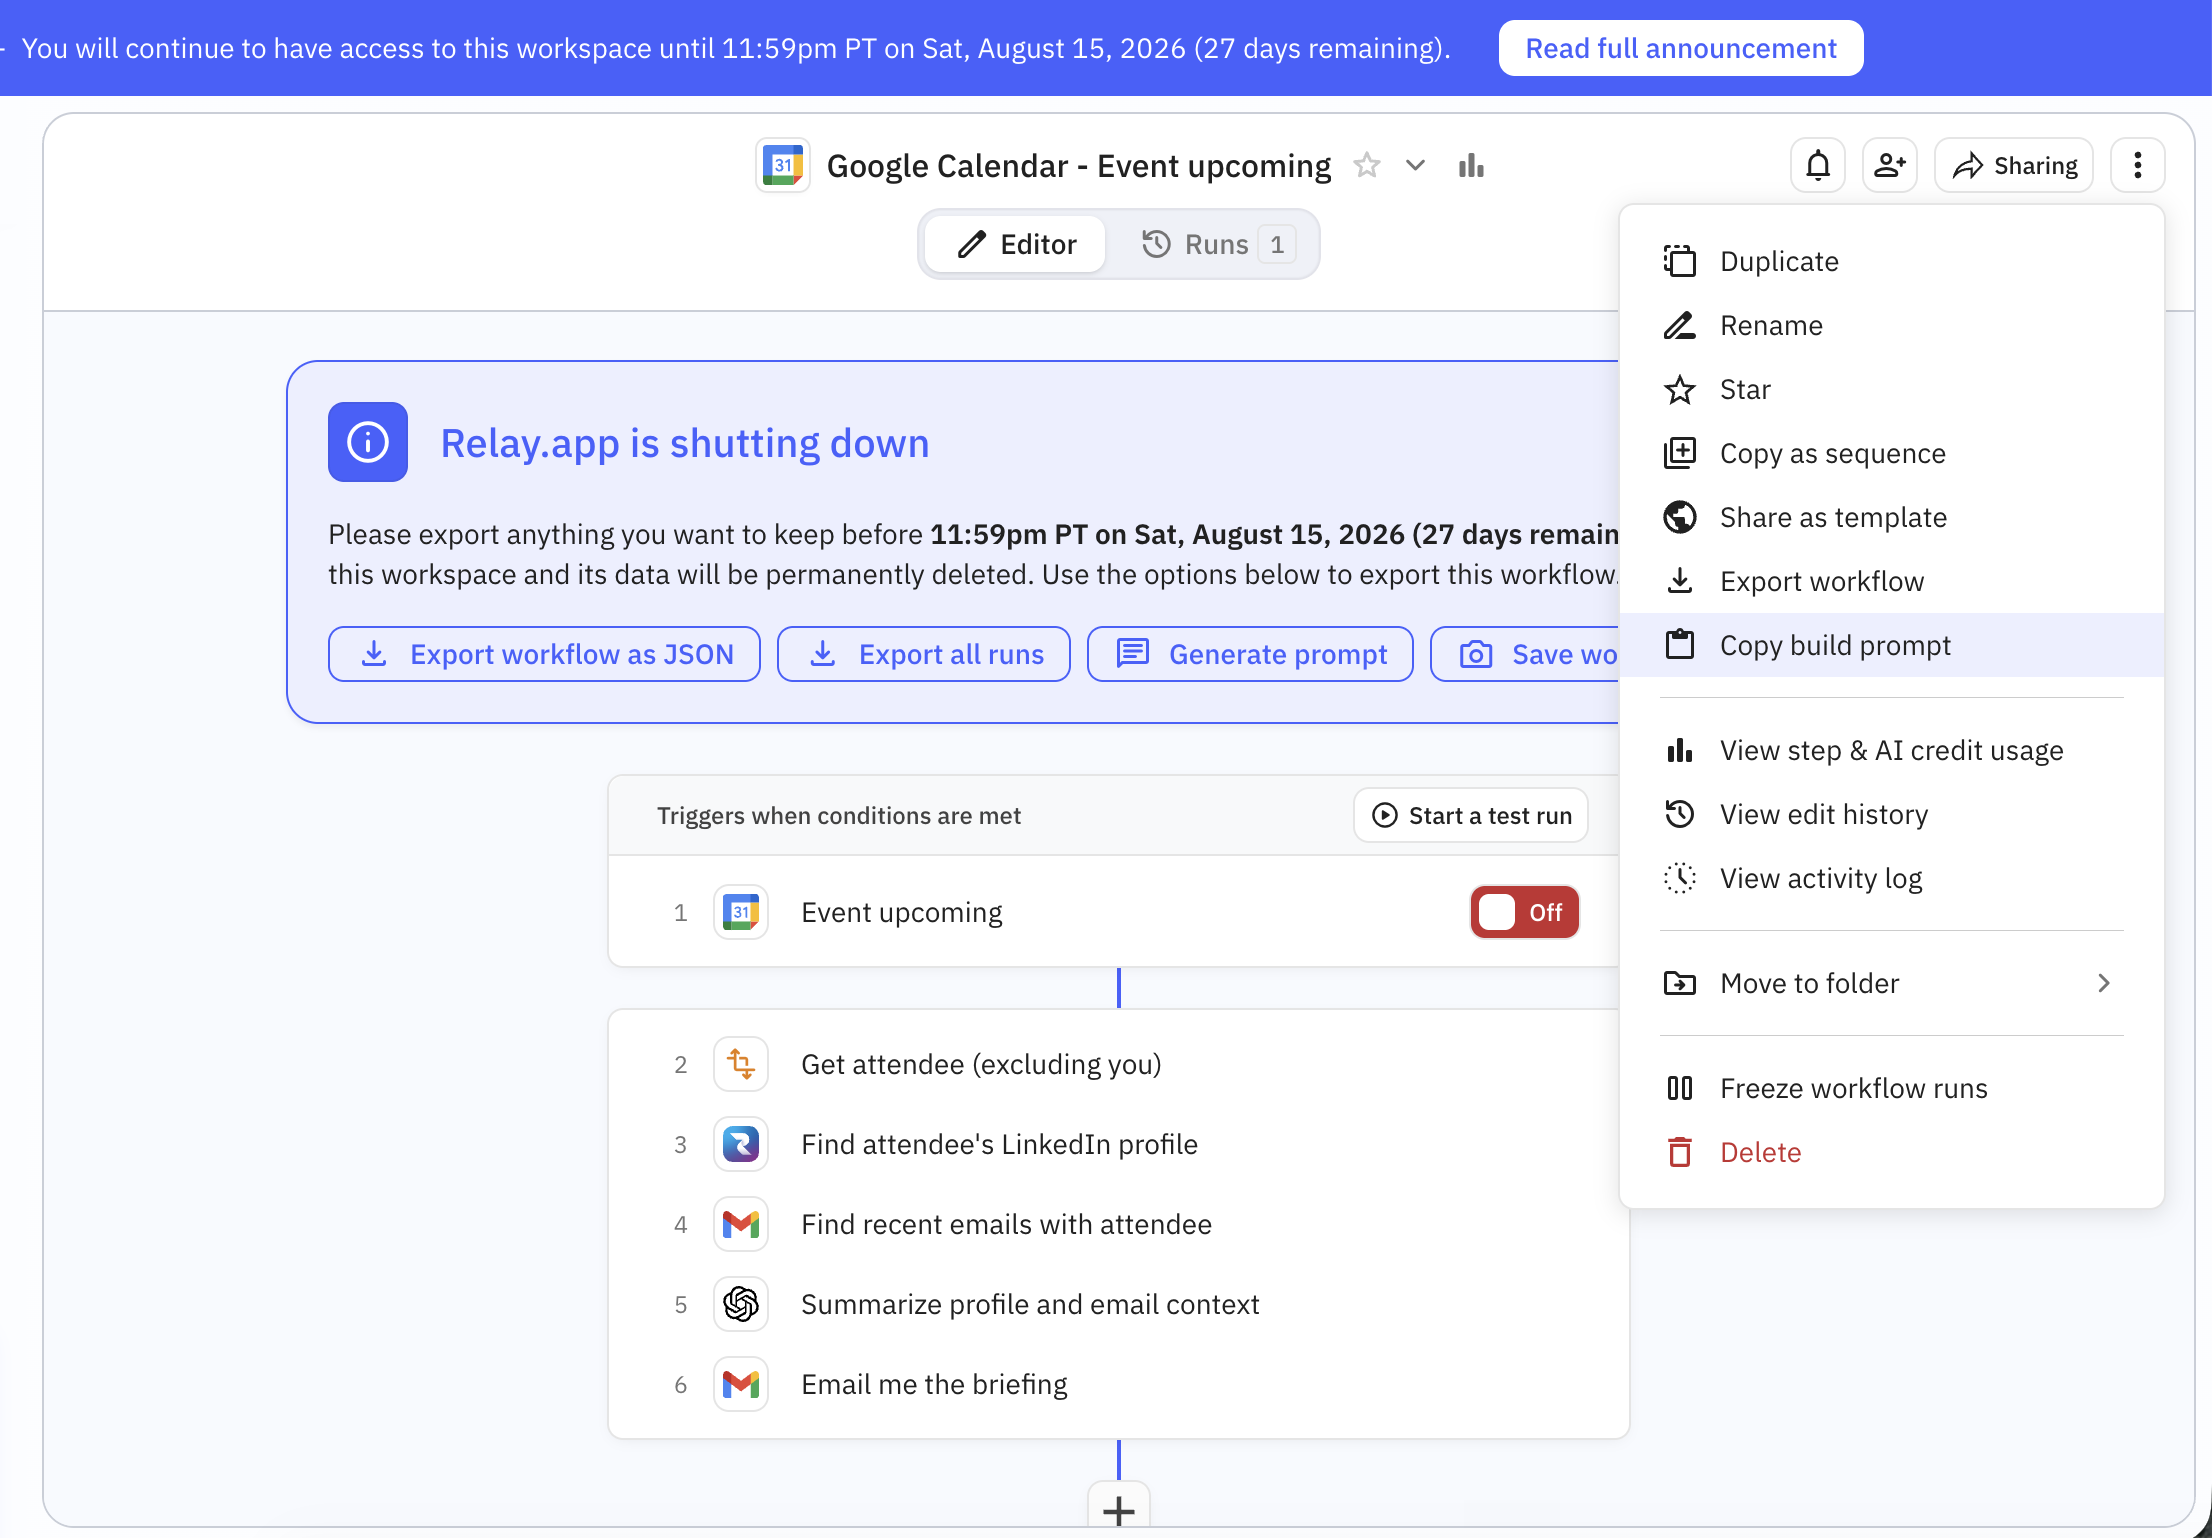Click the notification bell icon
The height and width of the screenshot is (1538, 2212).
coord(1818,165)
